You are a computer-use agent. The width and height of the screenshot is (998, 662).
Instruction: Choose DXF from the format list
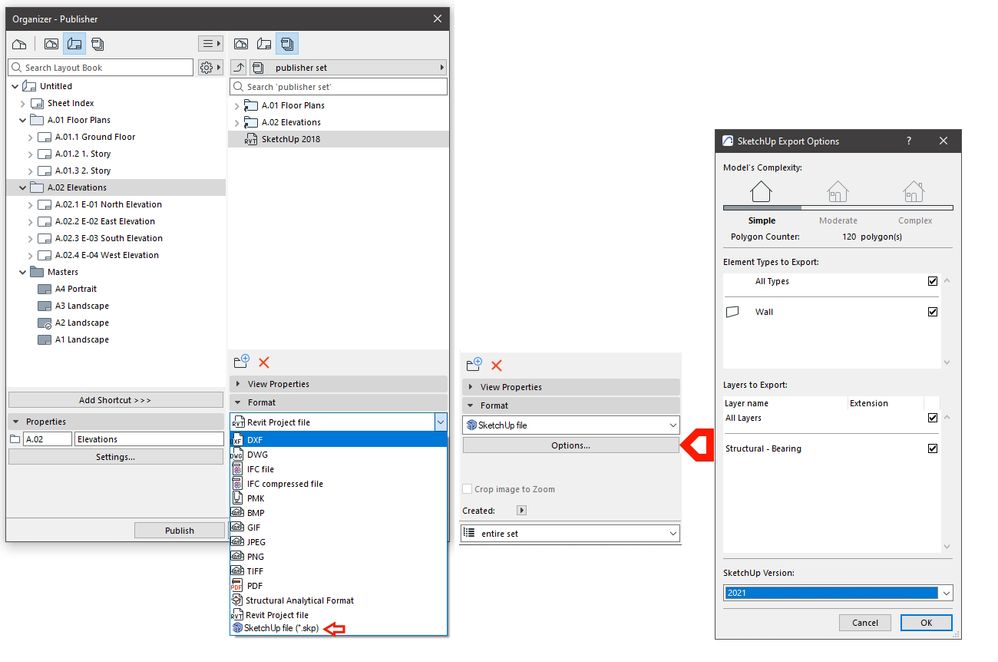[x=339, y=440]
